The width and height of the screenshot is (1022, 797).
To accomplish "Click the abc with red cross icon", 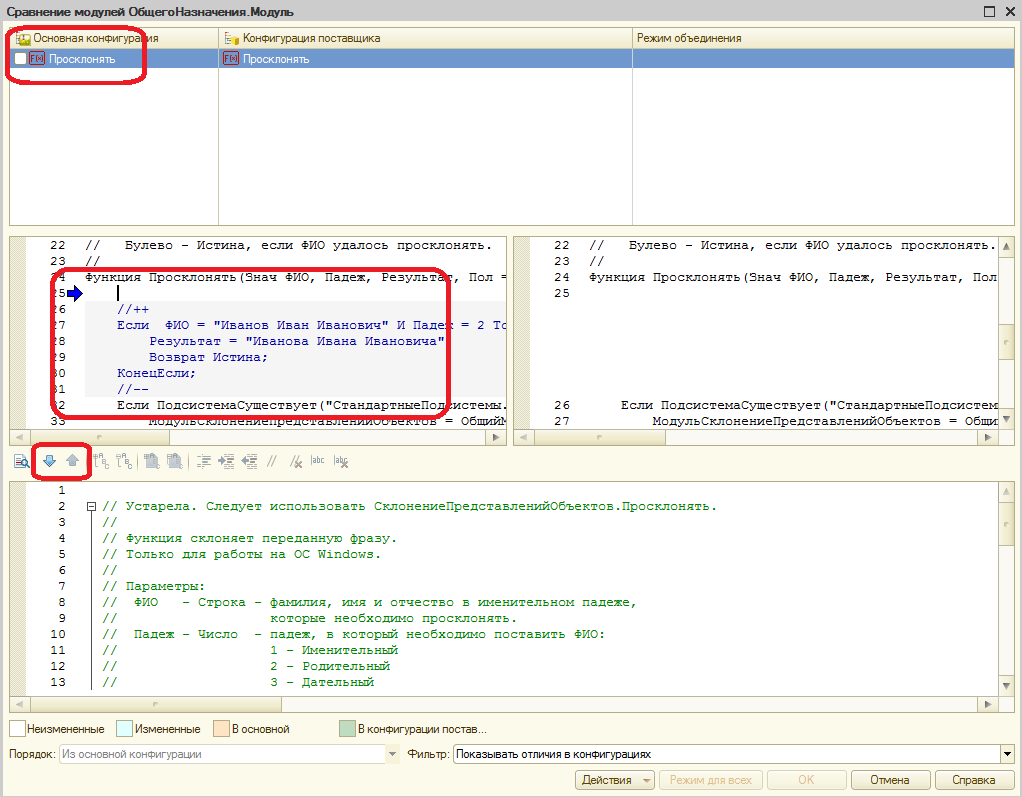I will (x=340, y=461).
